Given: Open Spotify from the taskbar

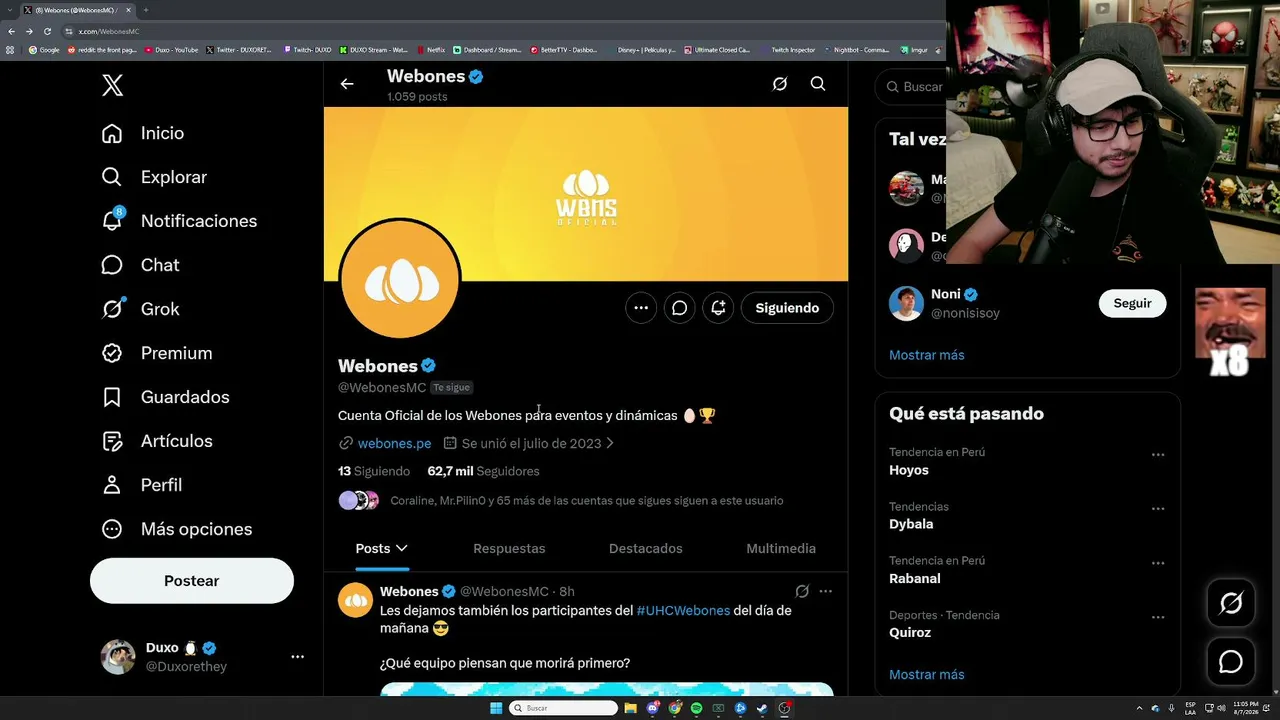Looking at the screenshot, I should pyautogui.click(x=696, y=708).
